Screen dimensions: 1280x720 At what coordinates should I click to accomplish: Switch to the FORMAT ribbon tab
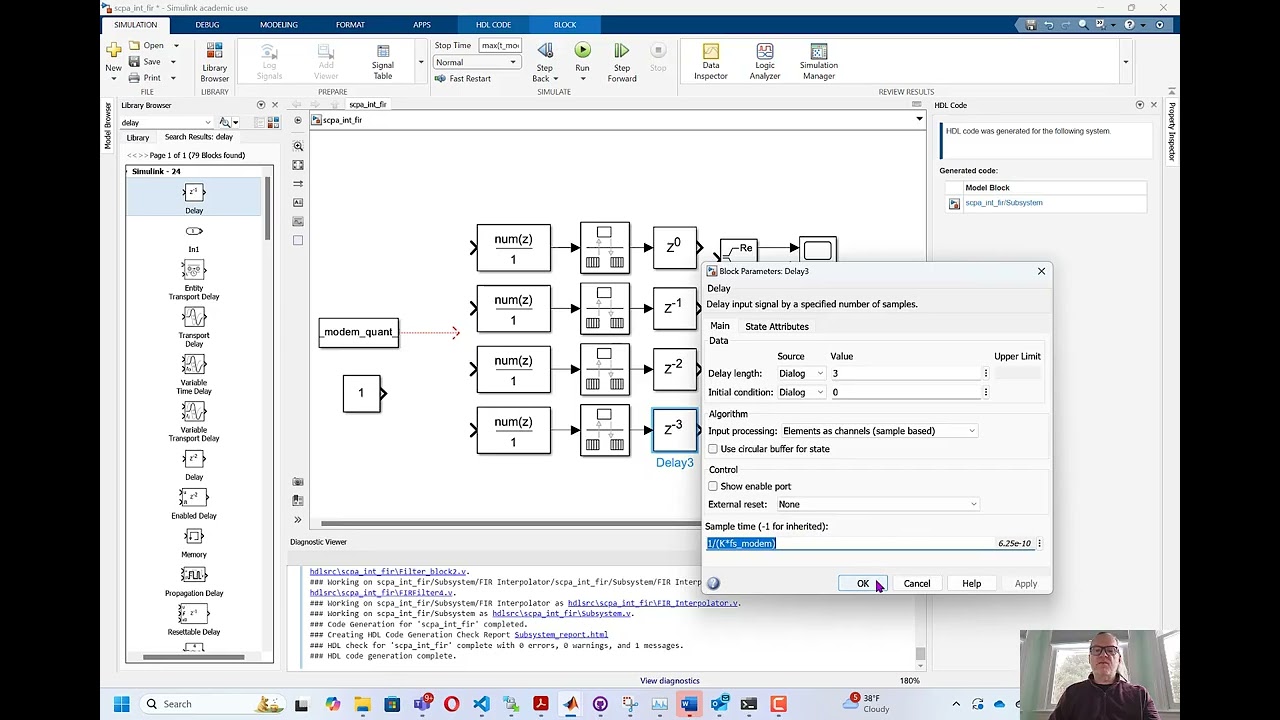pyautogui.click(x=350, y=24)
